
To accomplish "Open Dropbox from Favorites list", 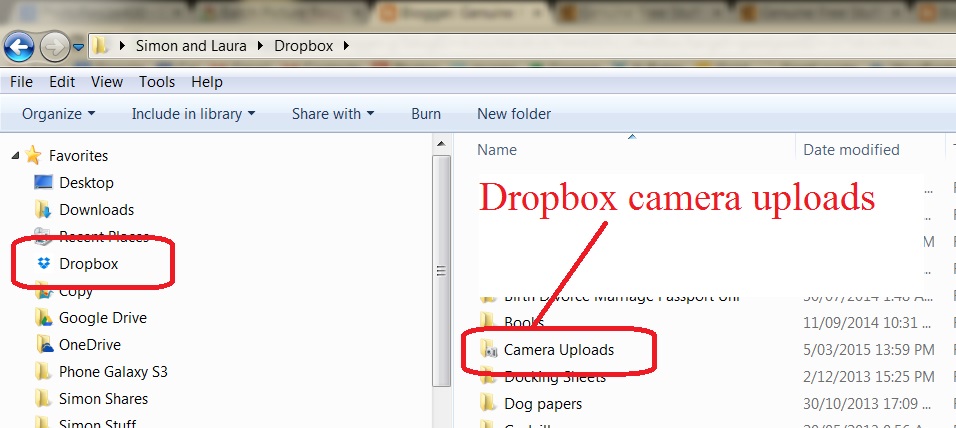I will click(x=88, y=264).
